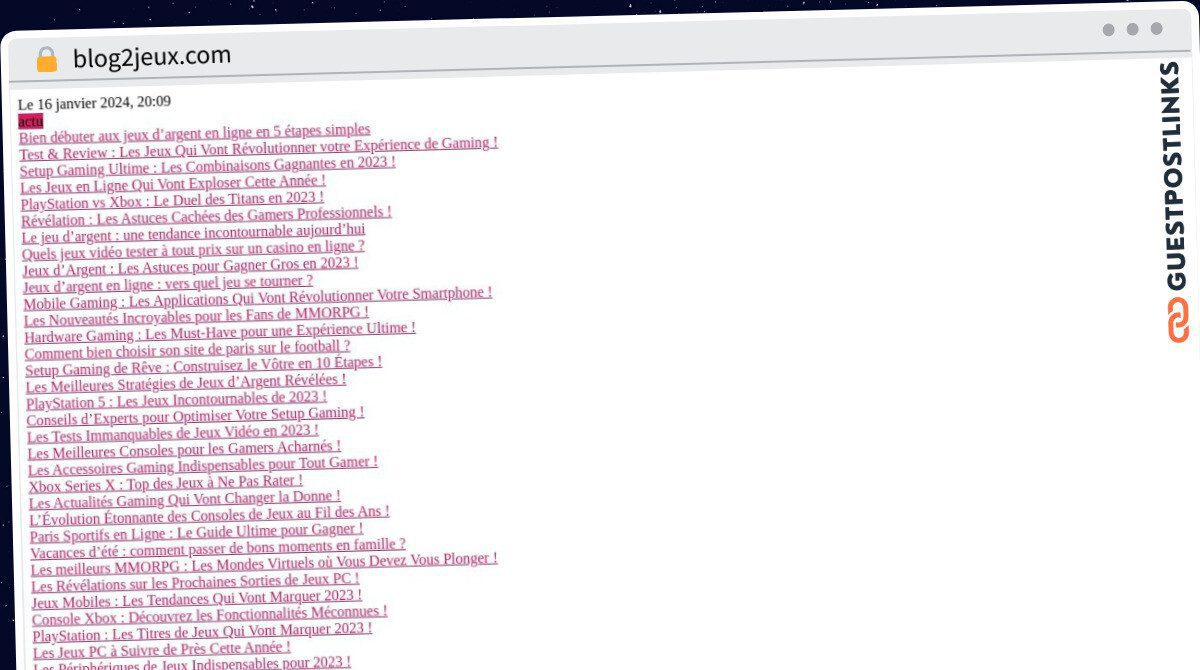The image size is (1200, 670).
Task: Open 'PlayStation : Les Titres de Jeux' link
Action: [x=202, y=634]
